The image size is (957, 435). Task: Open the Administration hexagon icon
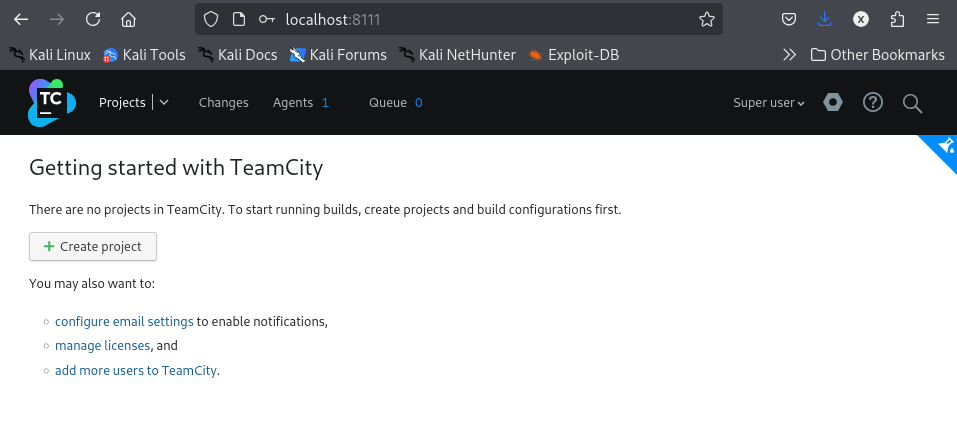pos(832,102)
